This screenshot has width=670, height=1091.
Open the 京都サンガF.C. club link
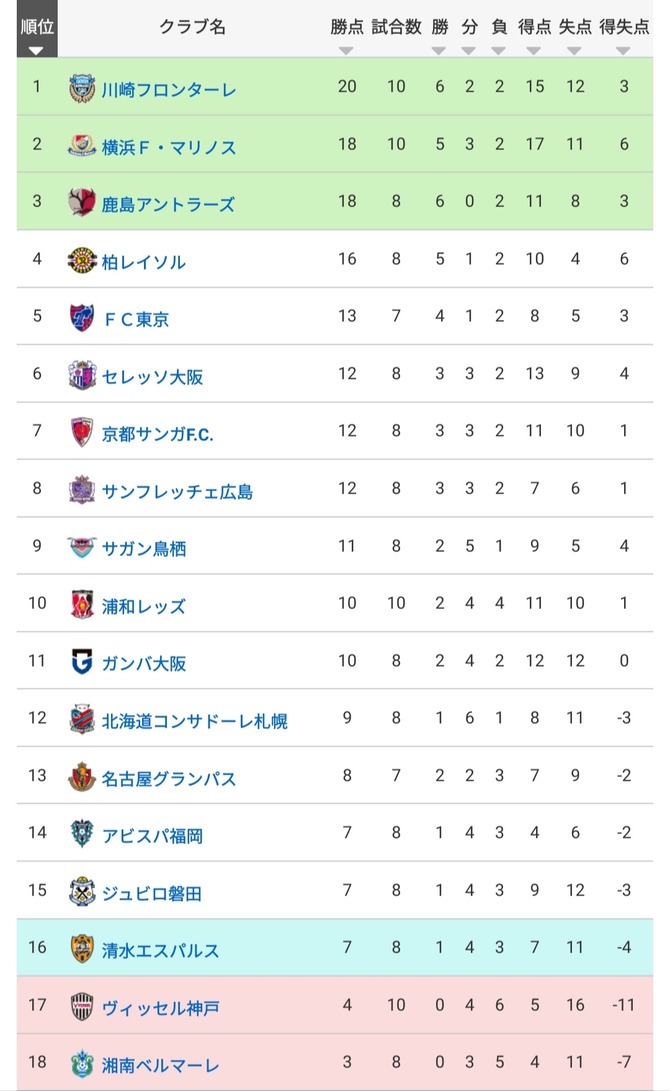pyautogui.click(x=158, y=434)
